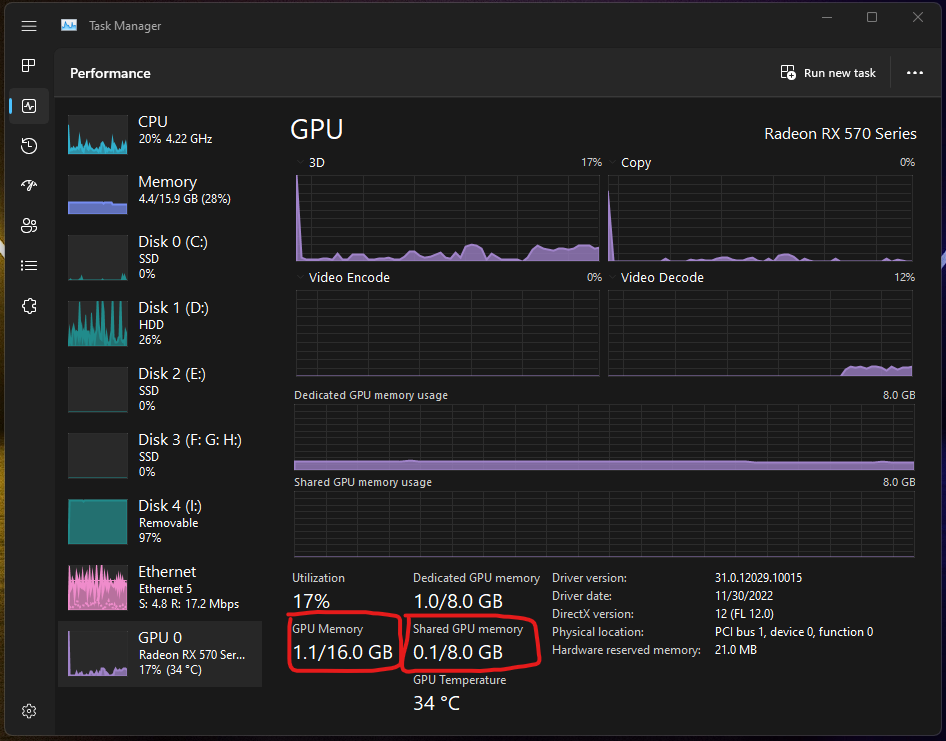The height and width of the screenshot is (741, 946).
Task: Open the Users view icon
Action: click(28, 225)
